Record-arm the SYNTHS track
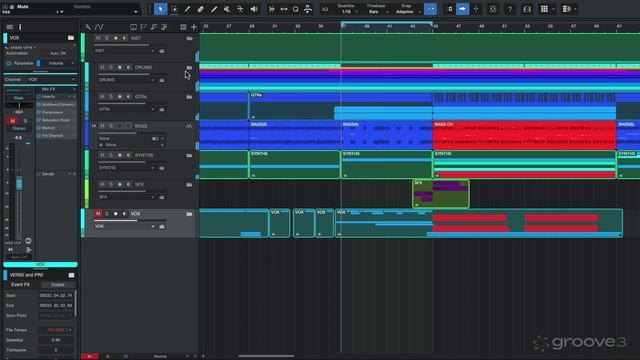 pyautogui.click(x=120, y=156)
